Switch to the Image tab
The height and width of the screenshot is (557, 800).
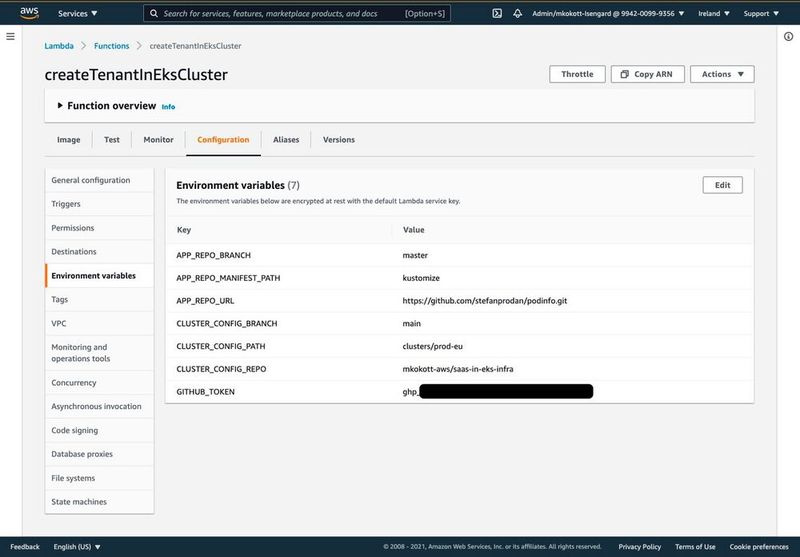(x=68, y=140)
